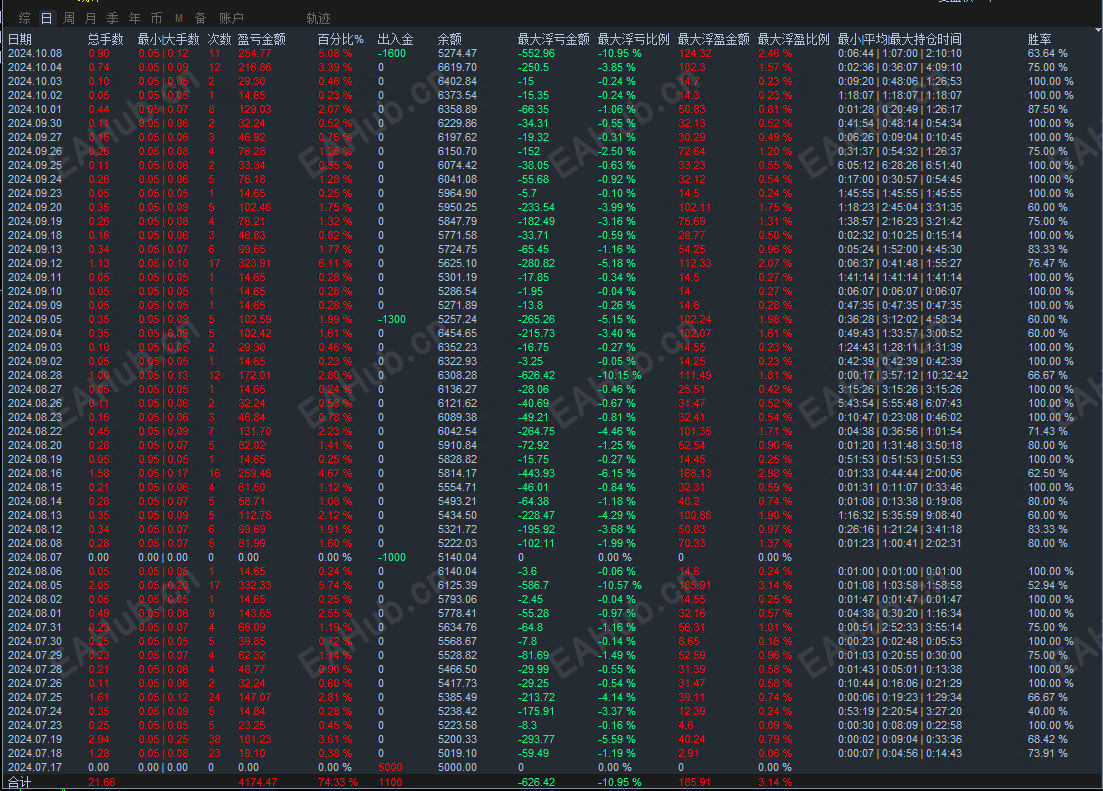The height and width of the screenshot is (791, 1103).
Task: Click the -1300 withdrawal on 2024.09.05
Action: [392, 319]
